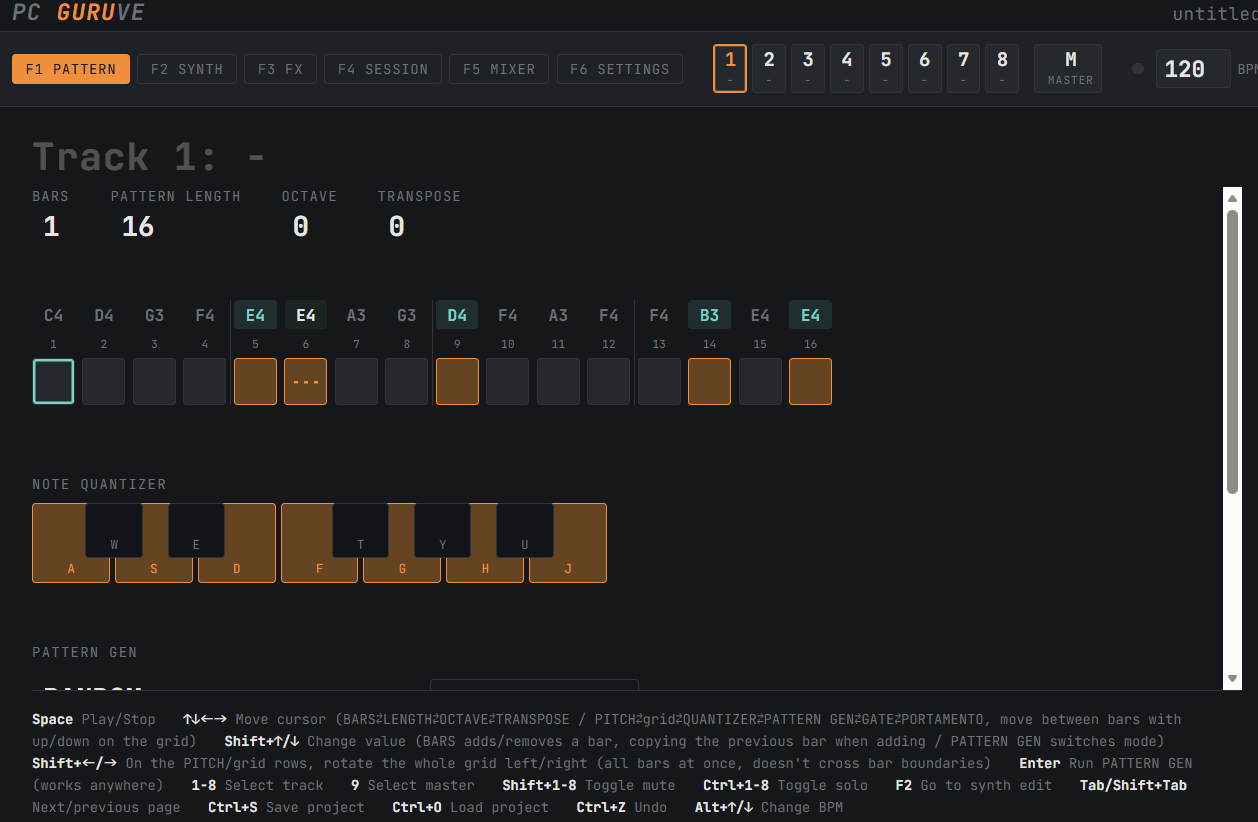Toggle active step 16 off
Image resolution: width=1258 pixels, height=822 pixels.
pyautogui.click(x=811, y=381)
